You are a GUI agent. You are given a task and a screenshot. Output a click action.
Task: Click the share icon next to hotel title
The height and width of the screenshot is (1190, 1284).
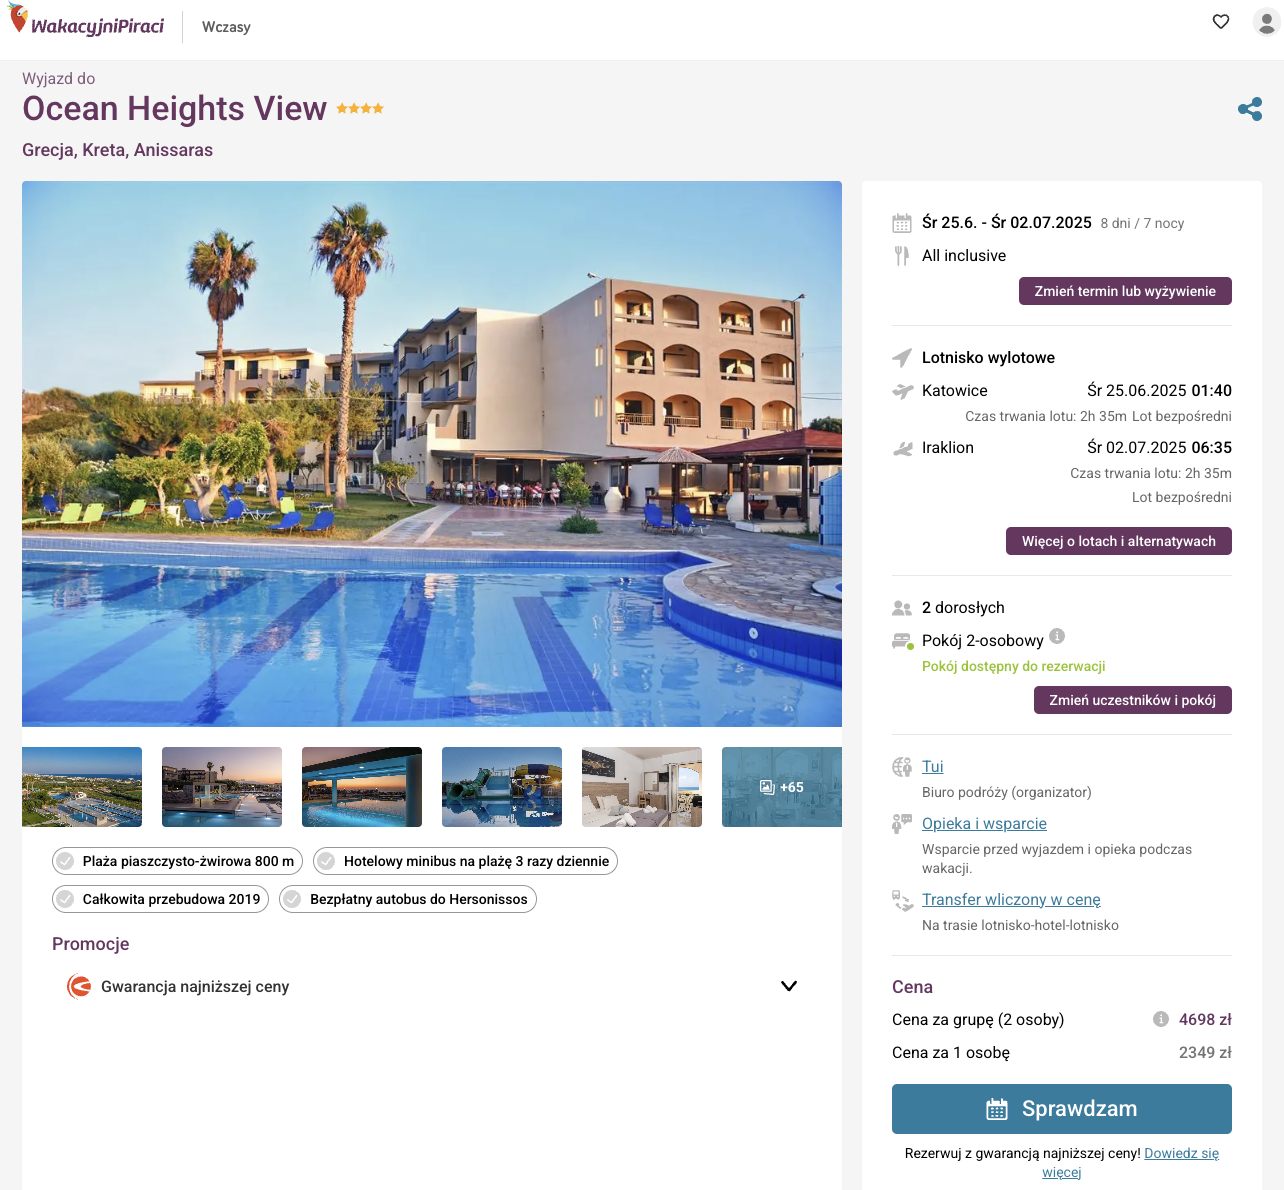click(x=1249, y=109)
